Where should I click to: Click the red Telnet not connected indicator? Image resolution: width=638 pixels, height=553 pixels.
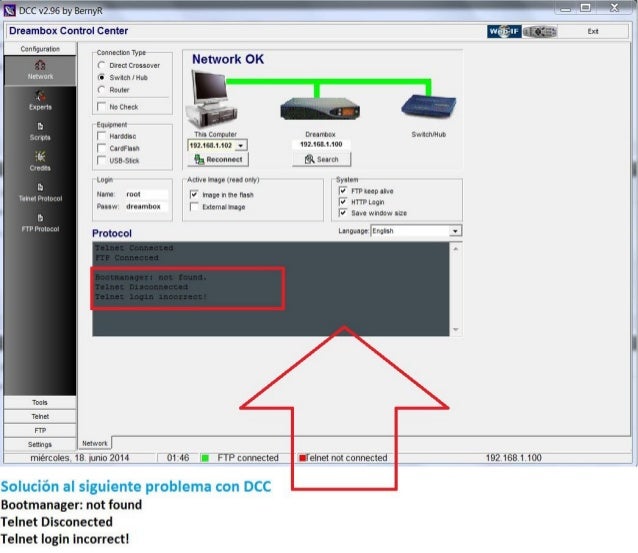[x=302, y=458]
